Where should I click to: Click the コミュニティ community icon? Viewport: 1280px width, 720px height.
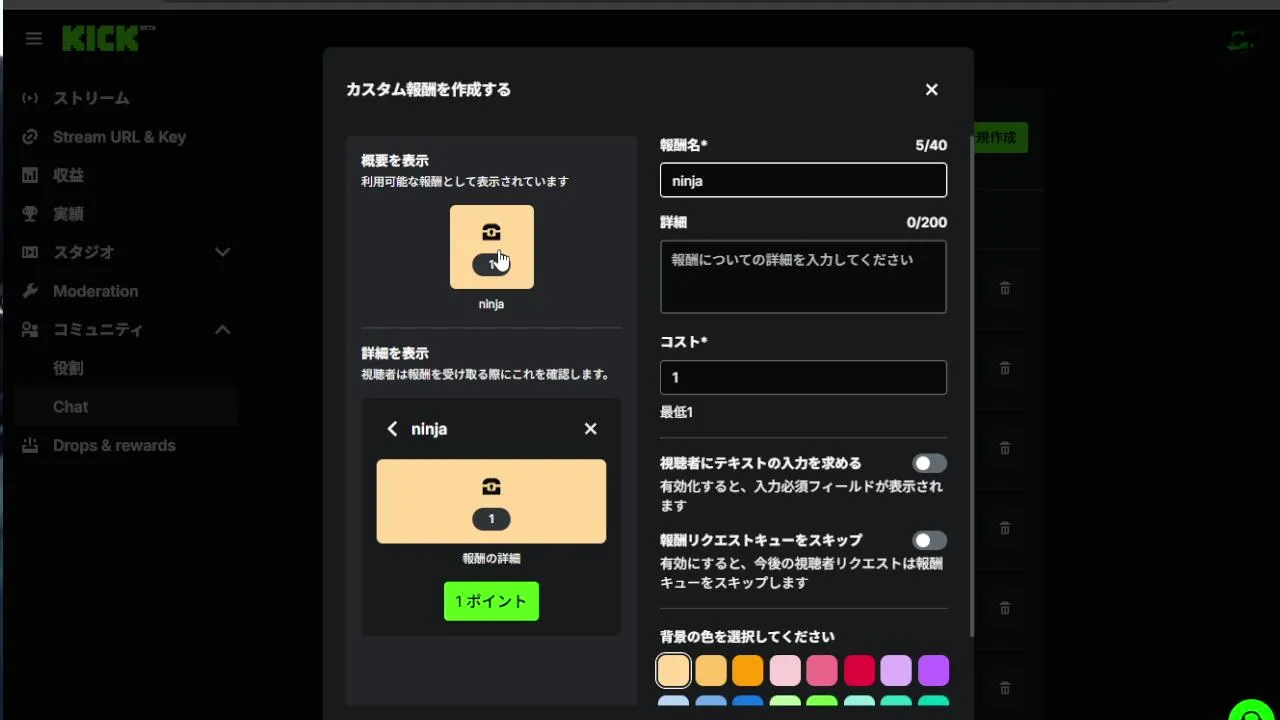[30, 329]
